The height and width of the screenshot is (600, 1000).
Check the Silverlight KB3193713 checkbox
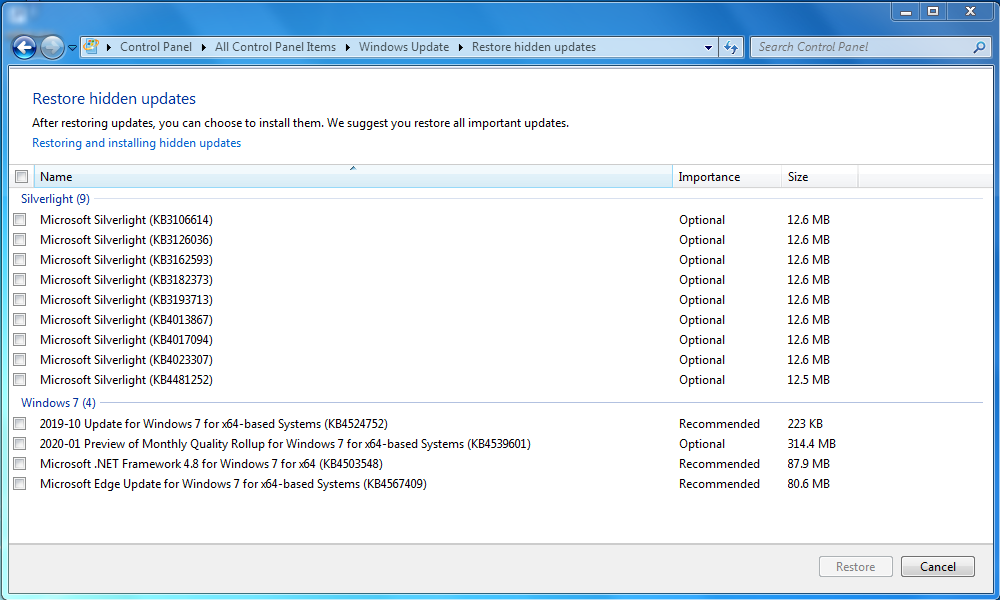pyautogui.click(x=20, y=300)
